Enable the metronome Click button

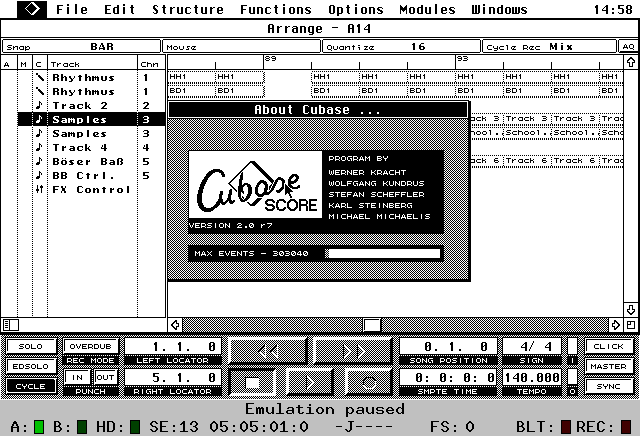pos(608,346)
